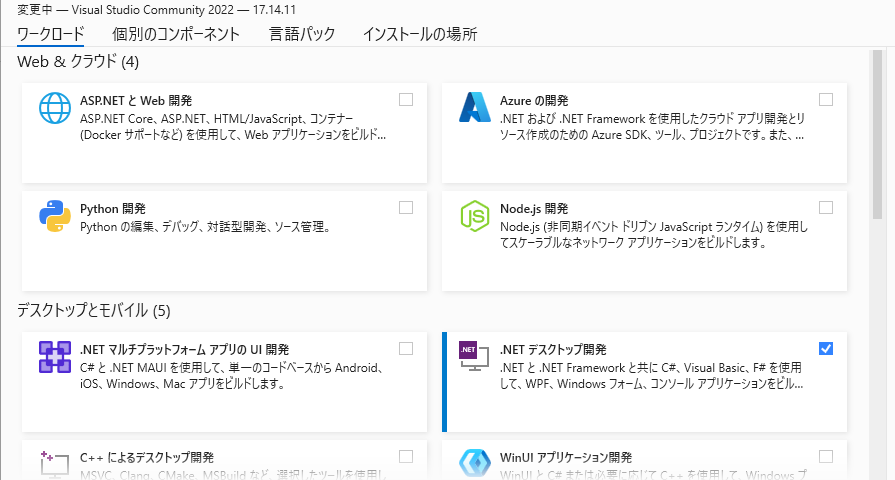Click the C++ によるデスクトップ開発 title text
Screen dimensions: 895x480
point(147,457)
